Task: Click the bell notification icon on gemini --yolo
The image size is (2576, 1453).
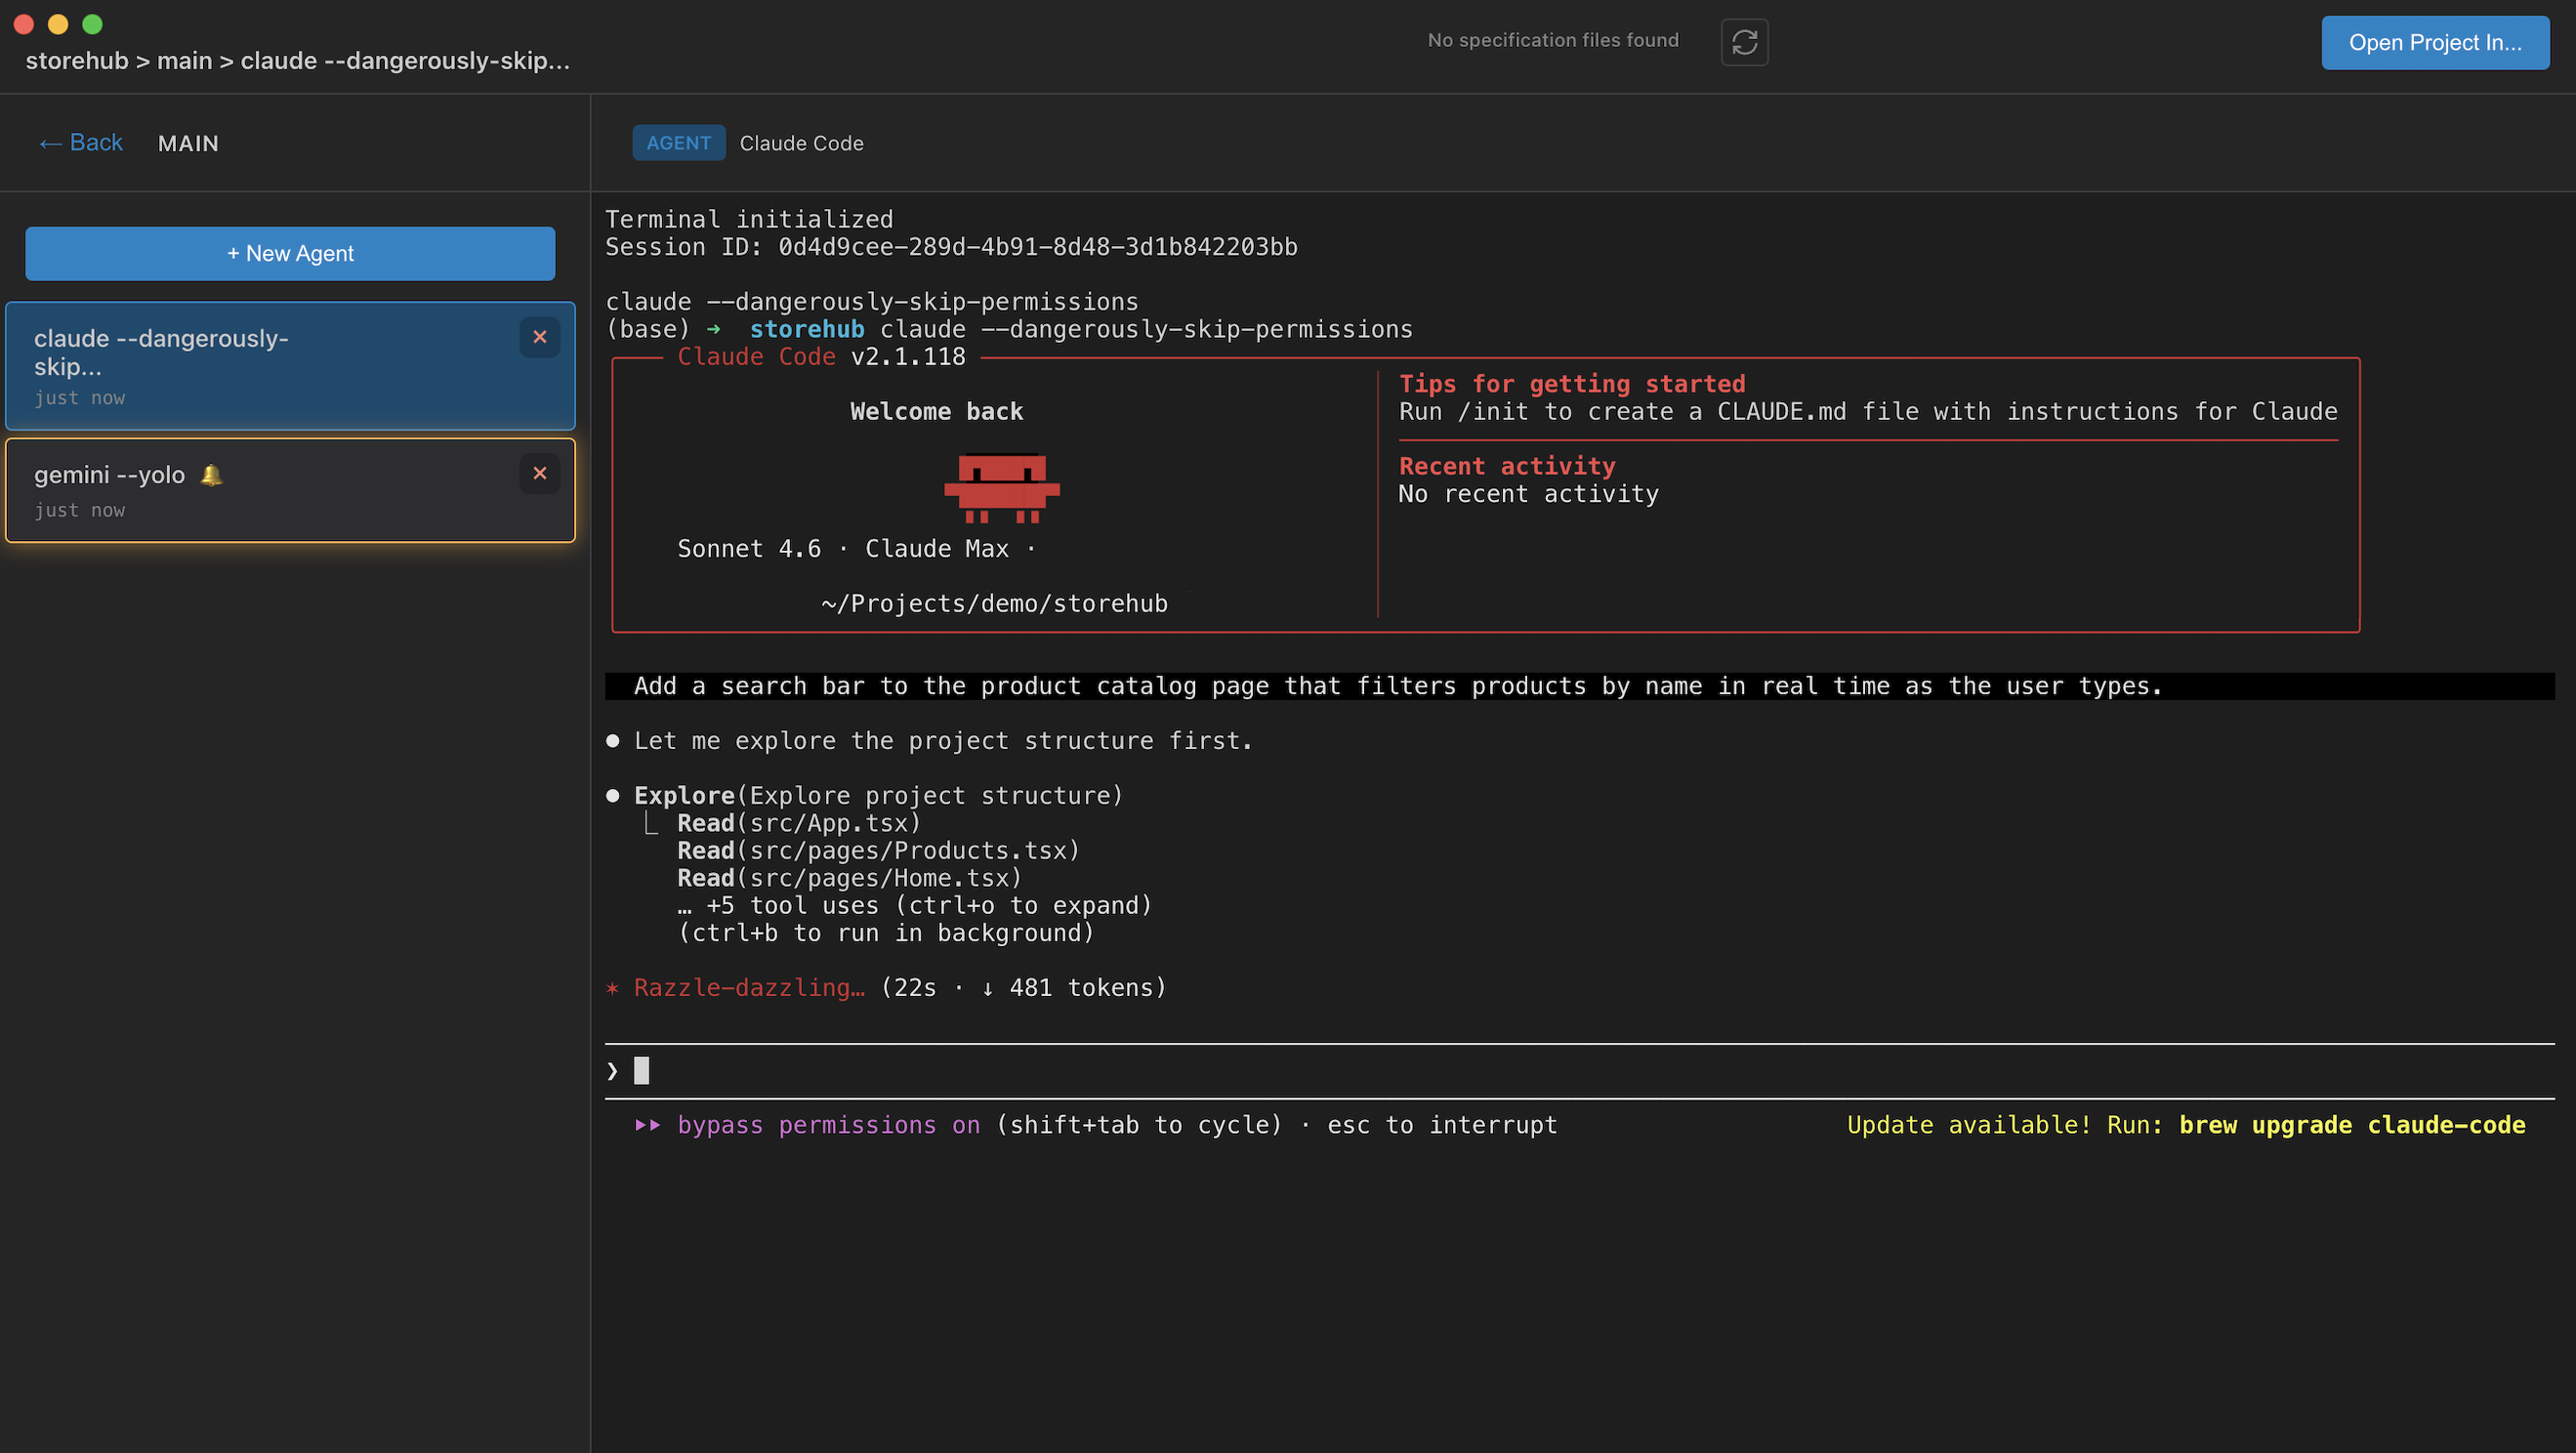Action: click(211, 475)
